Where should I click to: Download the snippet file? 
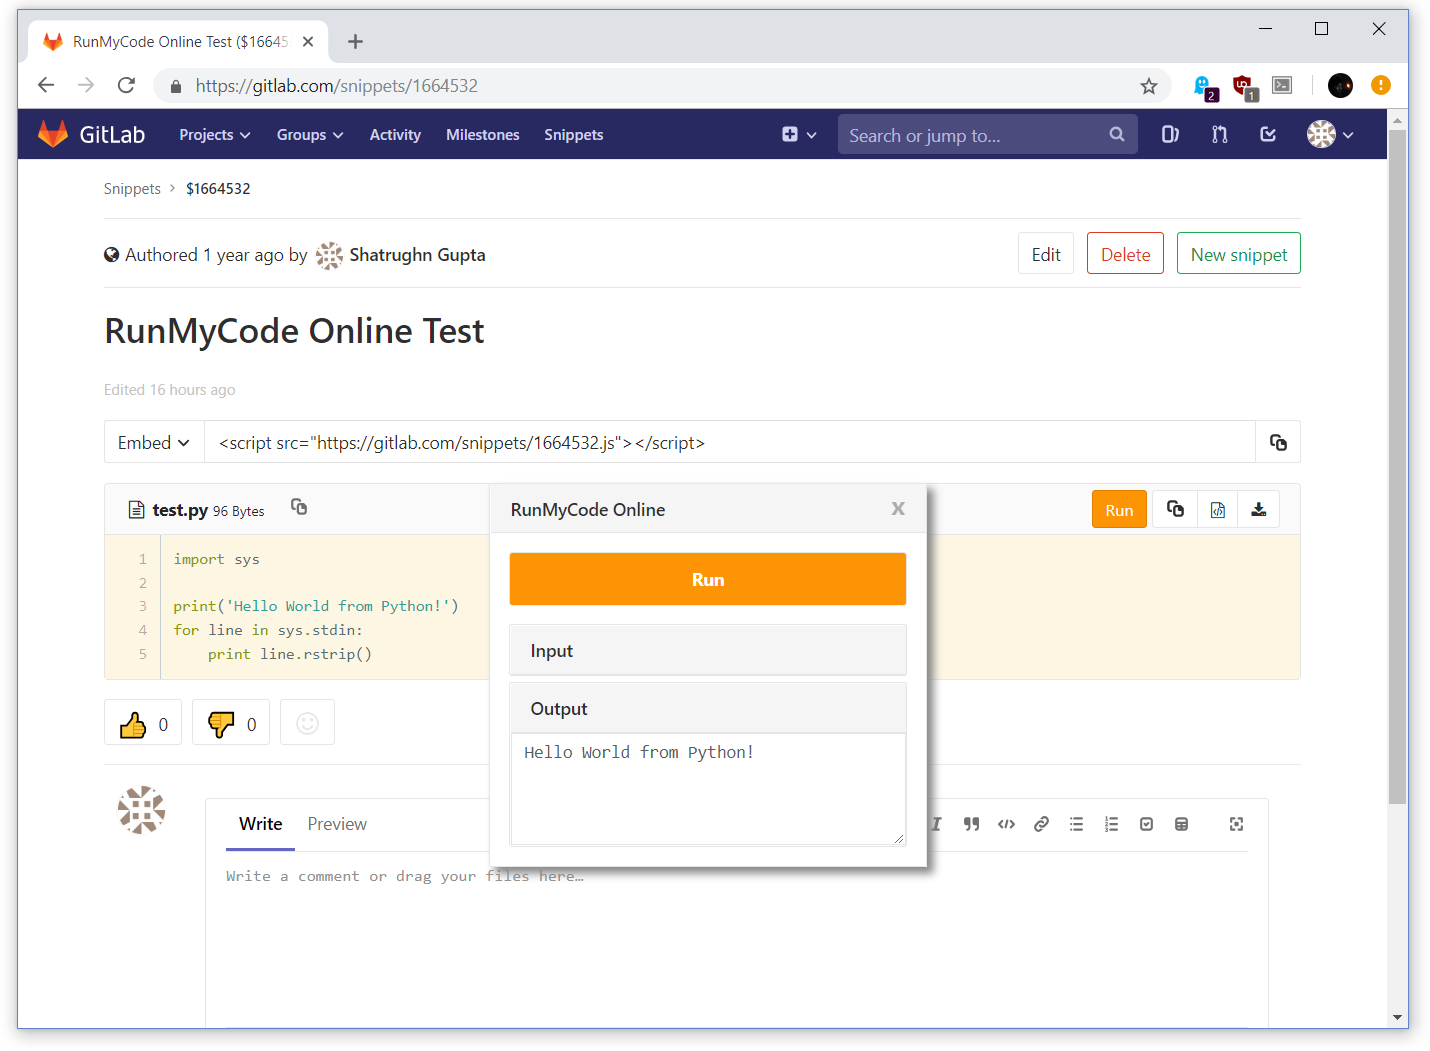pyautogui.click(x=1259, y=509)
